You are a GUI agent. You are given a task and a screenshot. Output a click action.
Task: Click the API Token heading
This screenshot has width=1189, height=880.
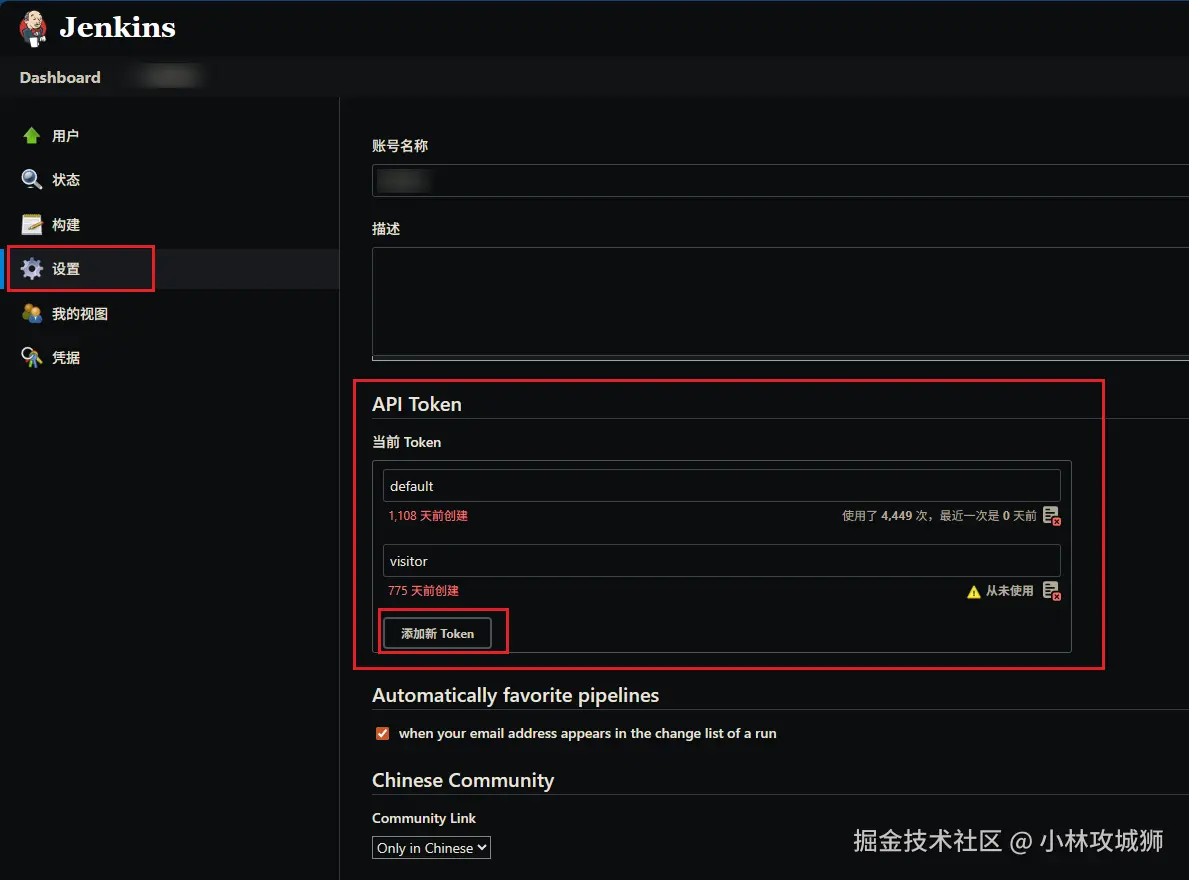click(x=417, y=404)
